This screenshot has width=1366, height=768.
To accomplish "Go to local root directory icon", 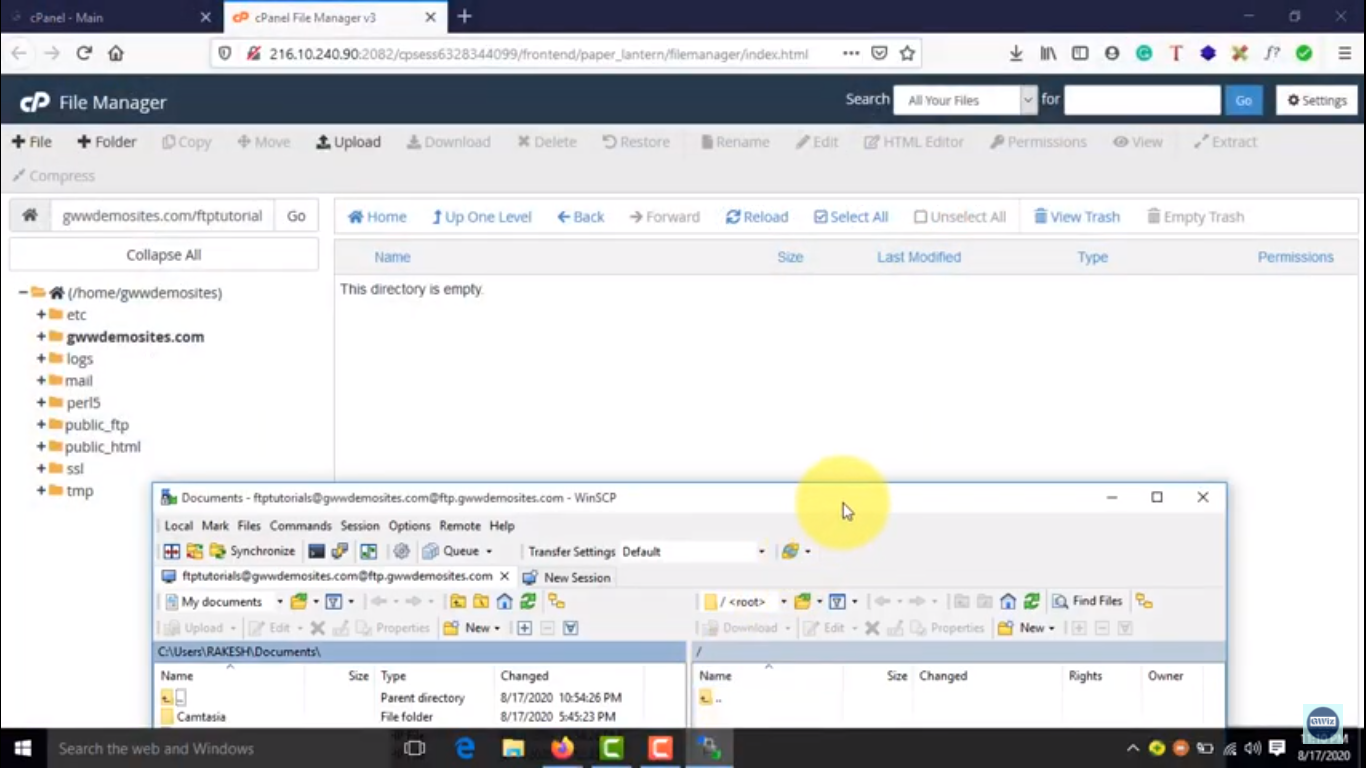I will click(481, 602).
